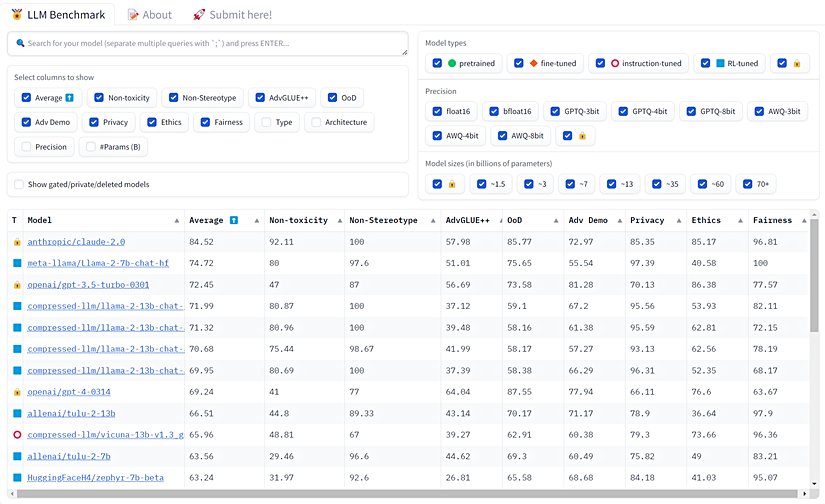Click the rocket icon beside Submit here!
825x504 pixels.
click(199, 15)
